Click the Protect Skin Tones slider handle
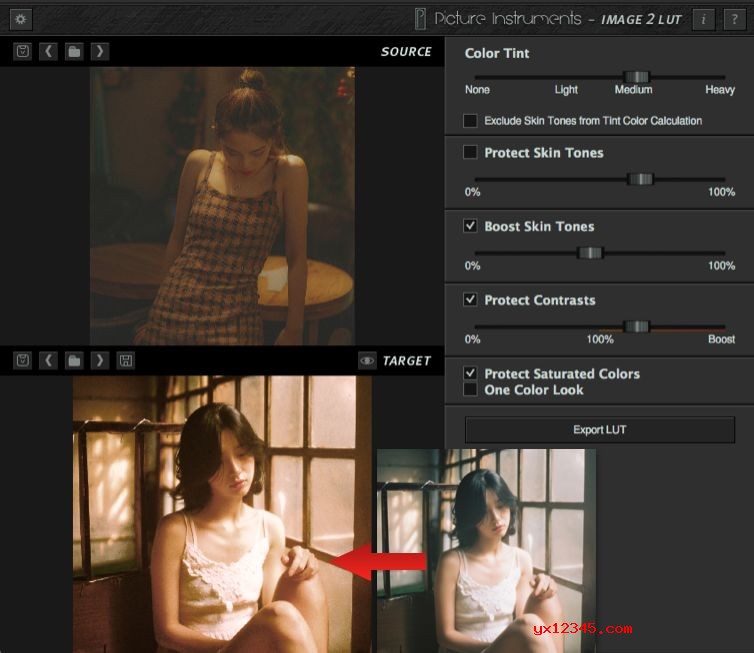 tap(641, 179)
